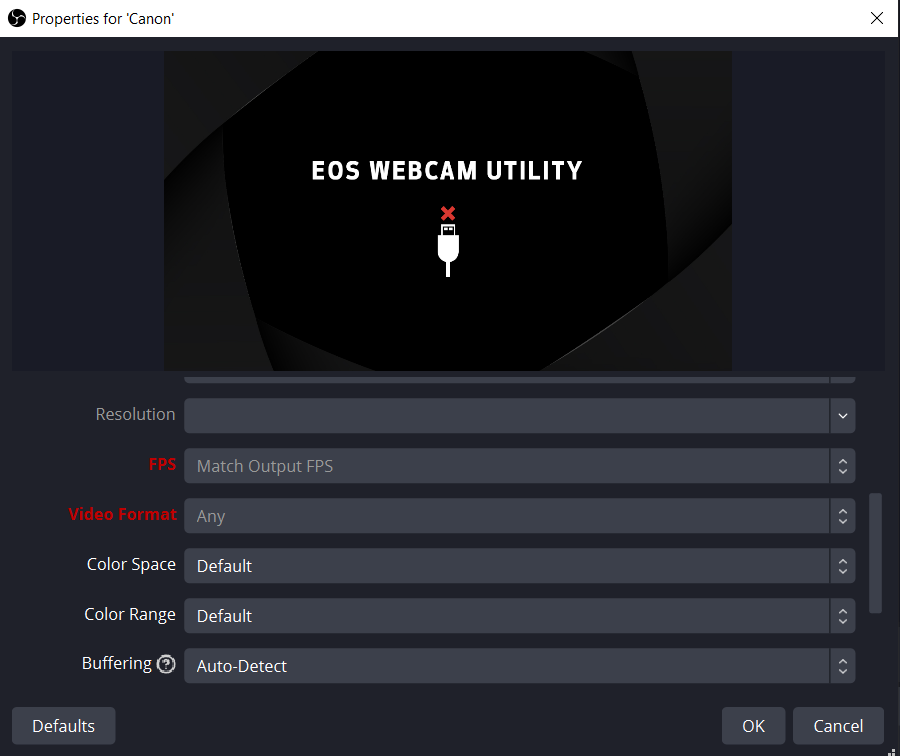Click the Color Space stepper arrows icon
The height and width of the screenshot is (756, 900).
[x=843, y=565]
